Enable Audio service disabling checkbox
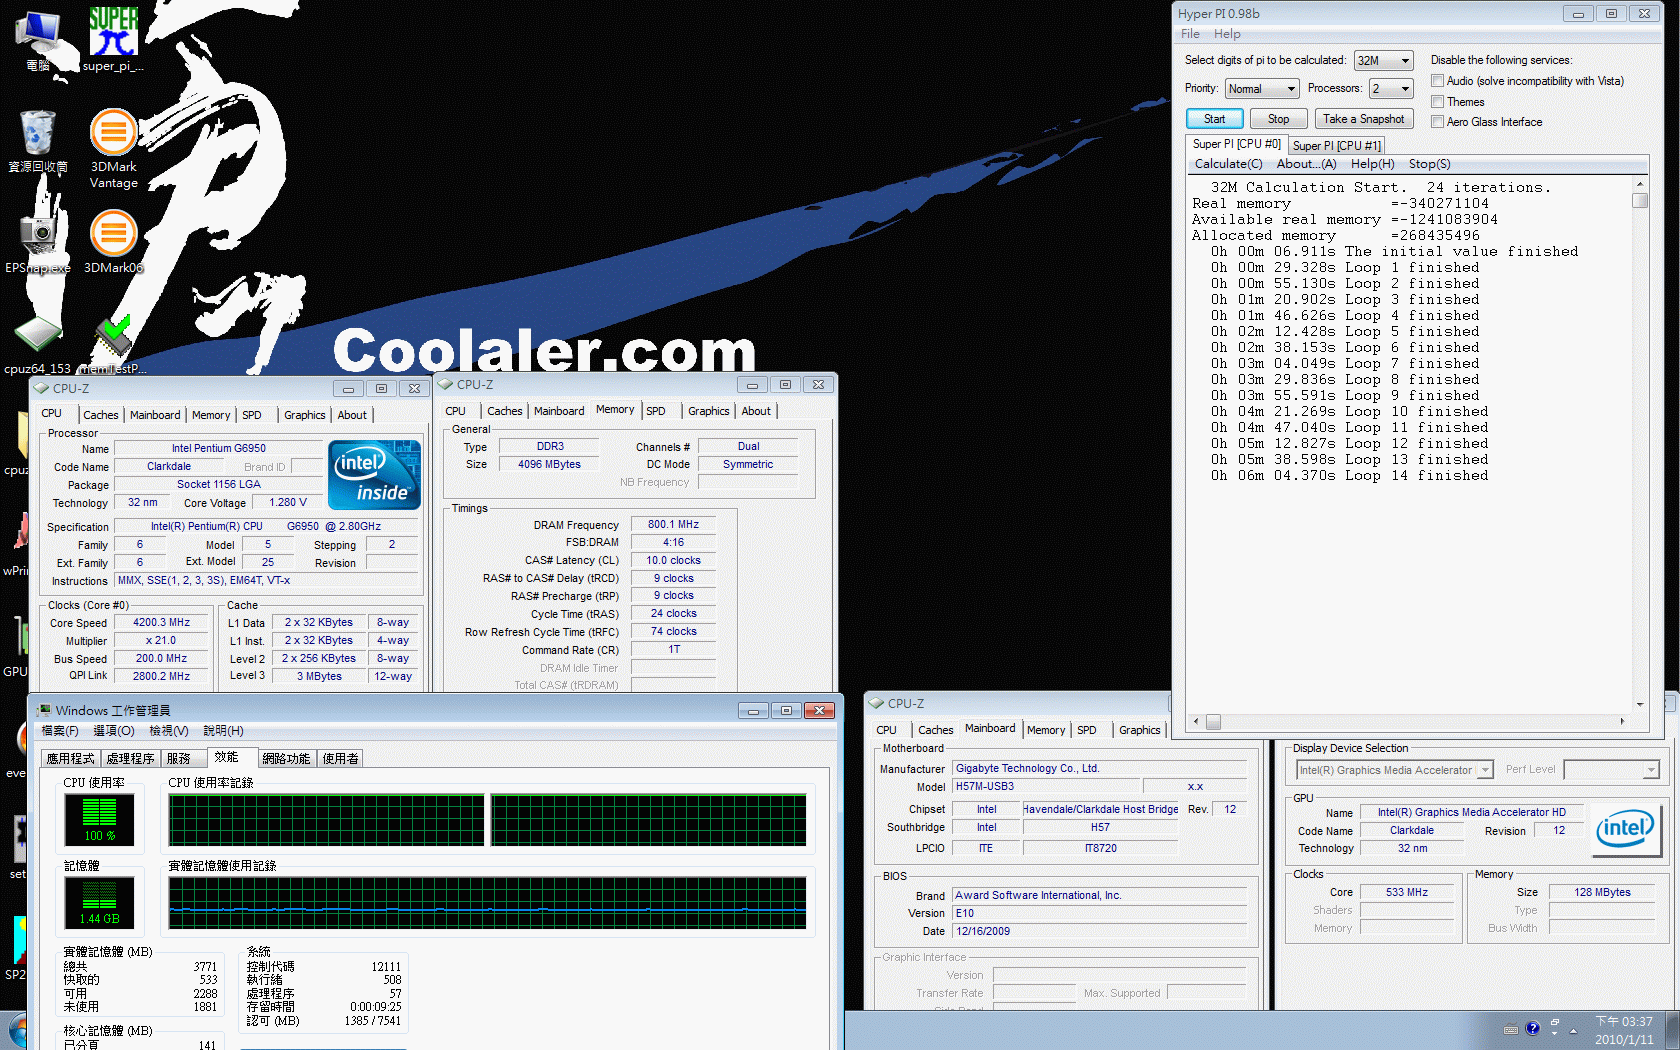The width and height of the screenshot is (1680, 1050). coord(1437,81)
